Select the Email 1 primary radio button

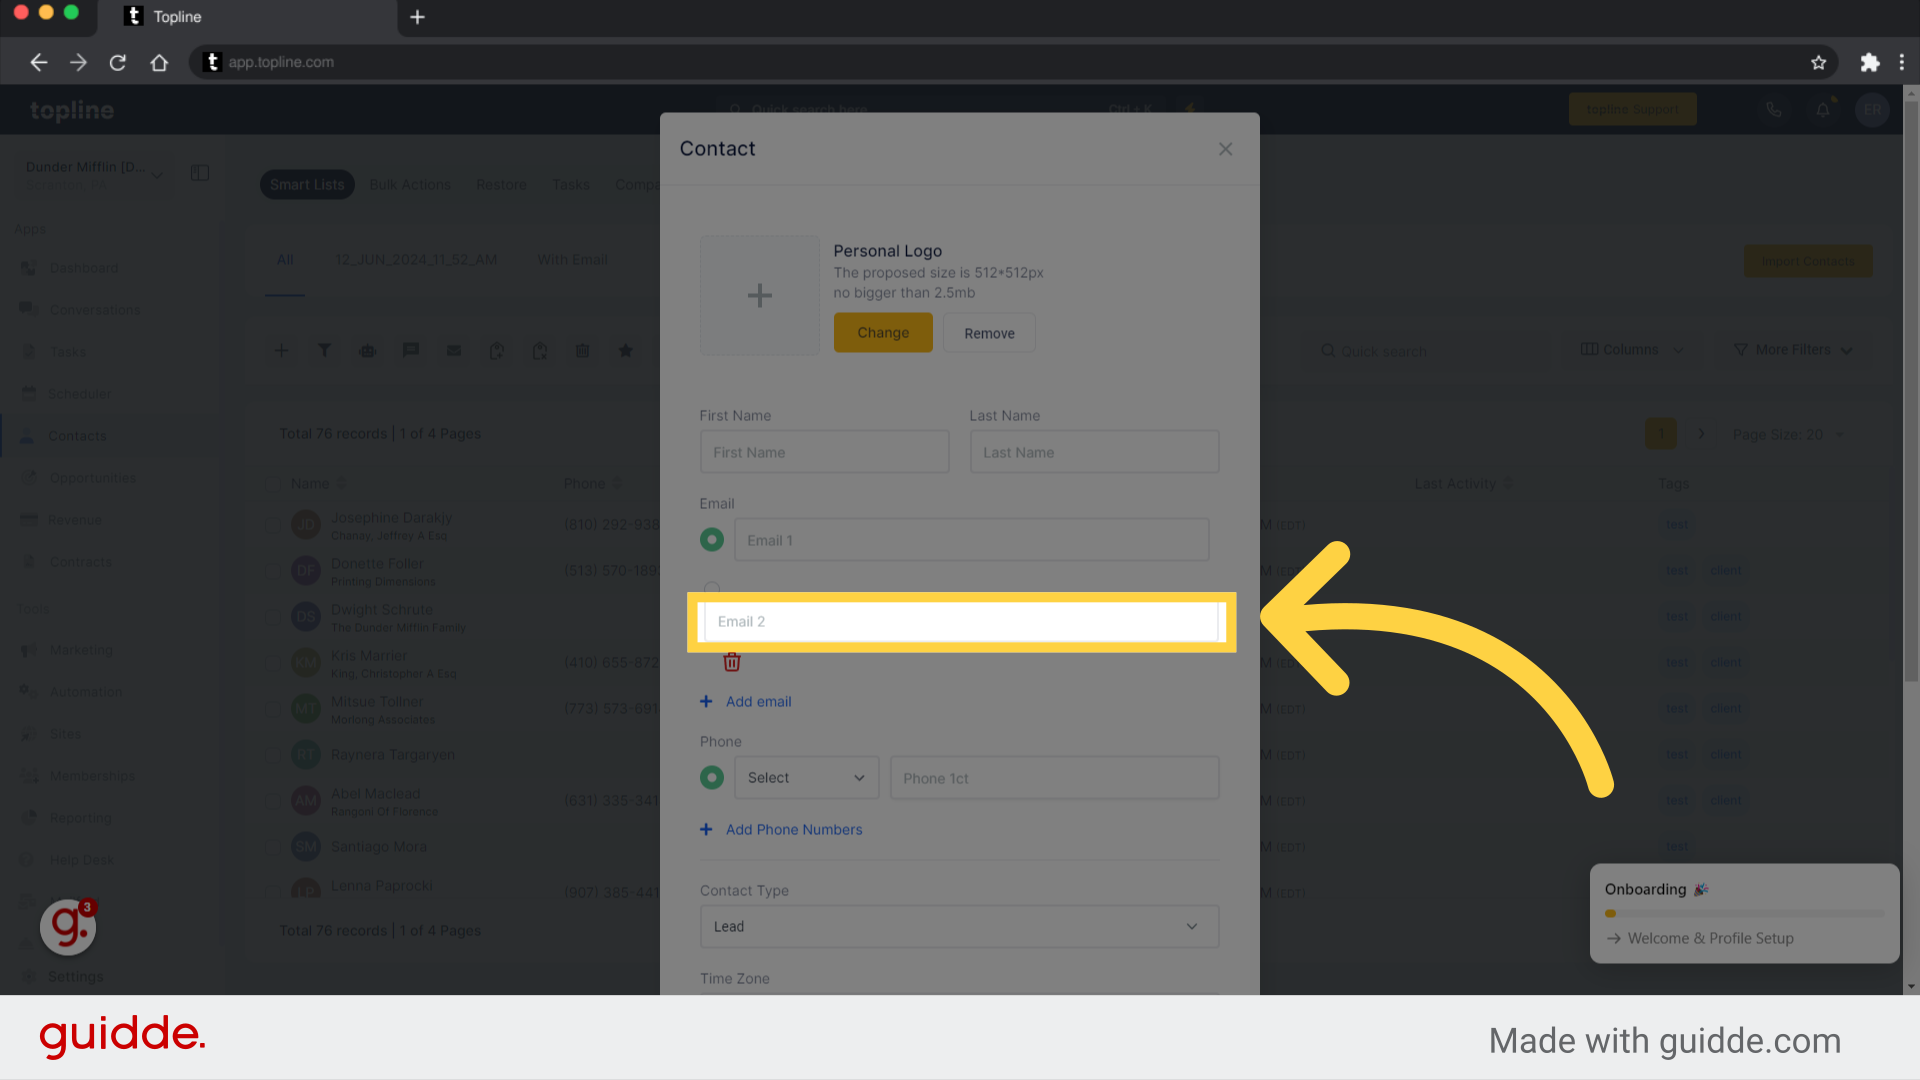pyautogui.click(x=712, y=540)
